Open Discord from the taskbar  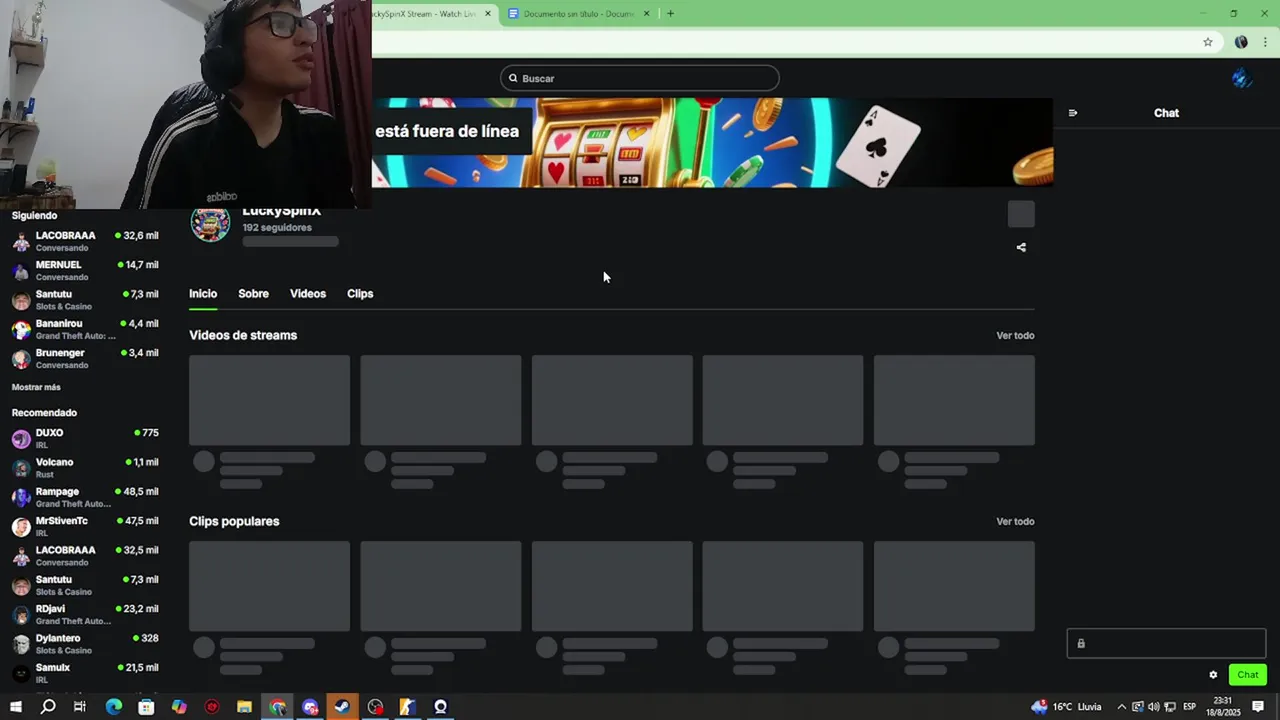tap(310, 707)
